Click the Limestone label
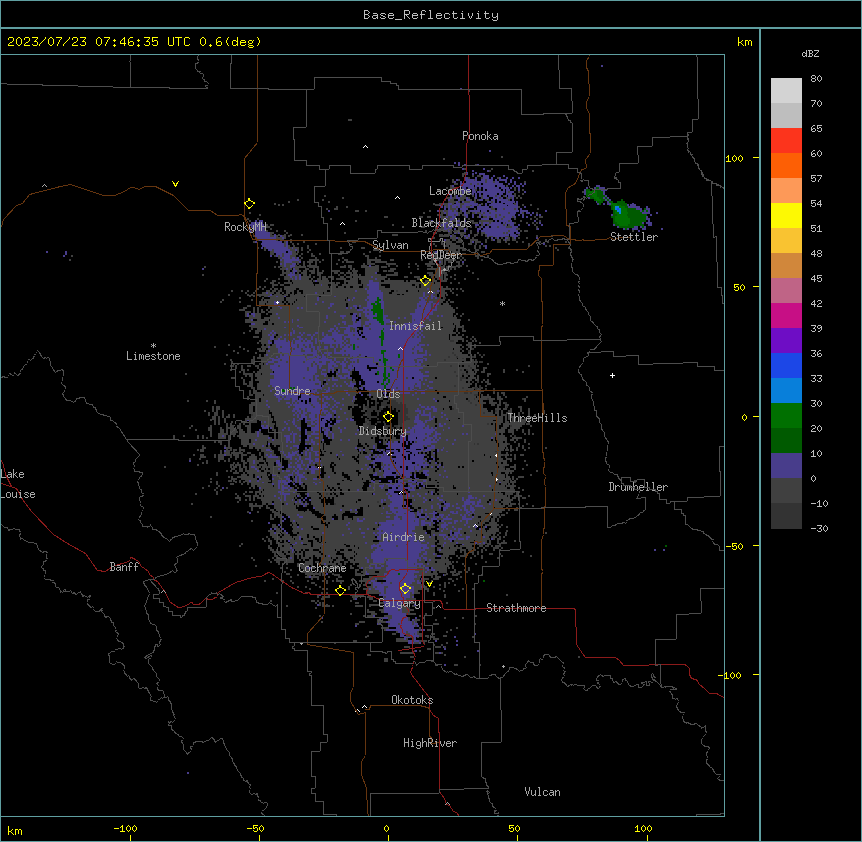This screenshot has height=842, width=862. coord(153,356)
